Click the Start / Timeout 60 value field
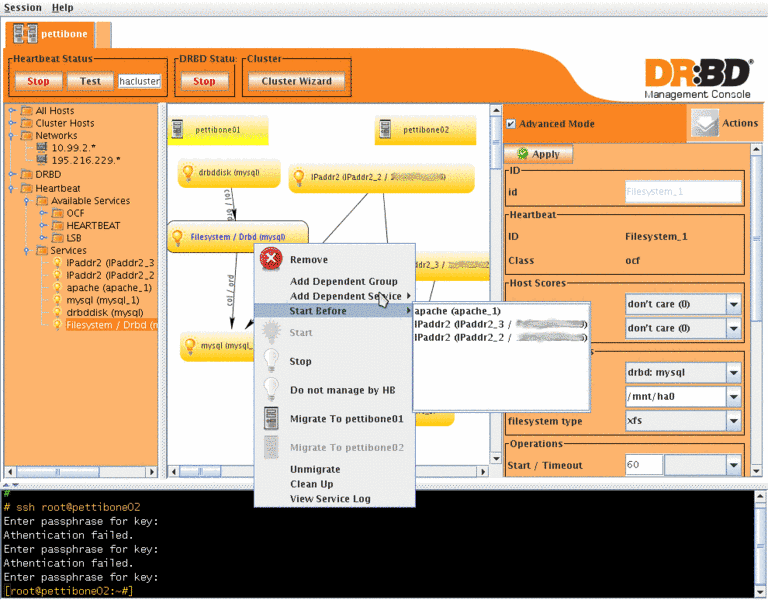 [644, 464]
